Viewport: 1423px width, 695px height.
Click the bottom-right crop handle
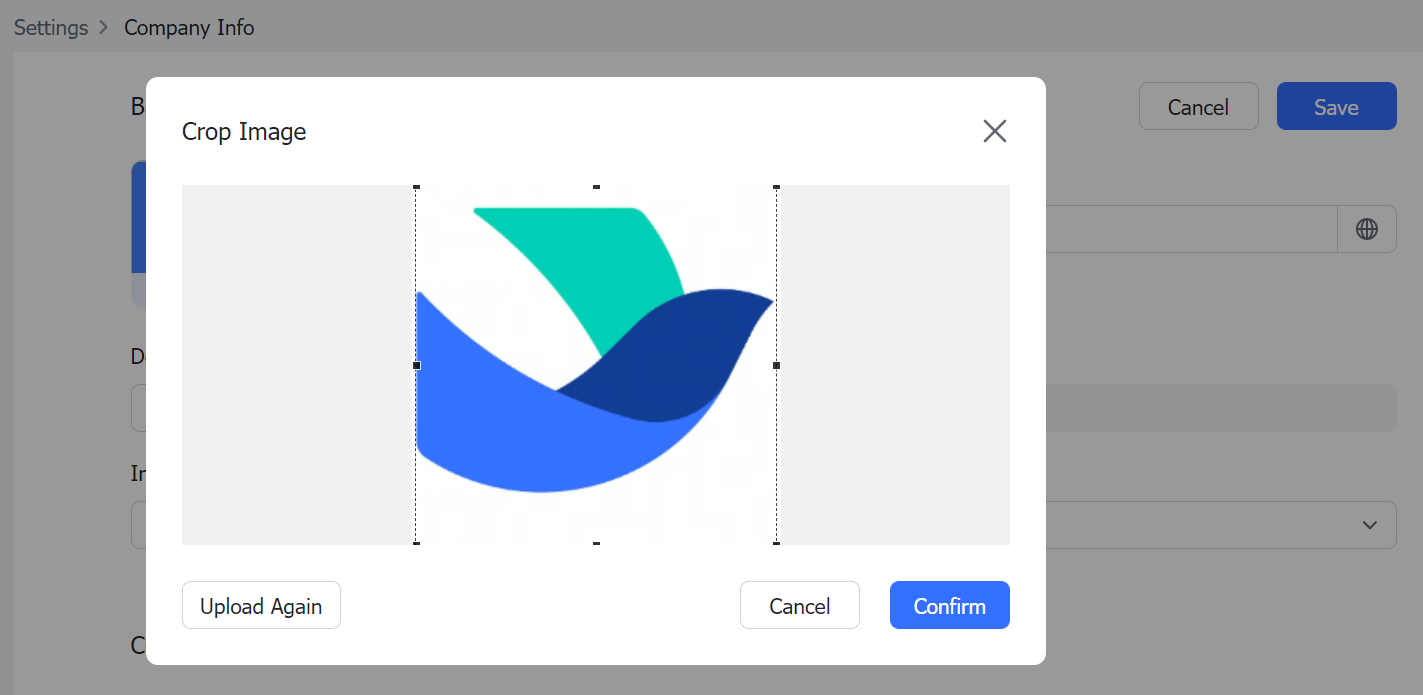click(x=776, y=544)
